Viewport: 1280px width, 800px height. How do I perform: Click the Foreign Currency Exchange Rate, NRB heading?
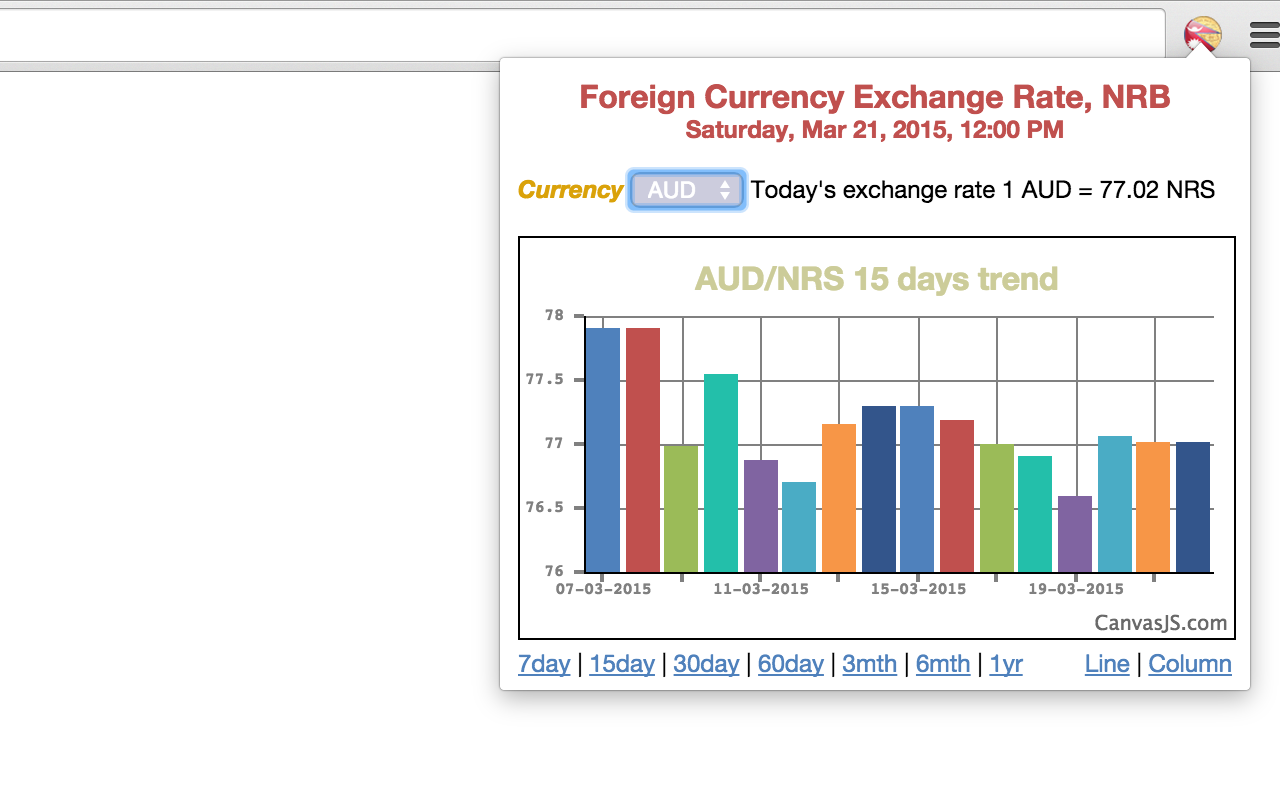click(875, 97)
